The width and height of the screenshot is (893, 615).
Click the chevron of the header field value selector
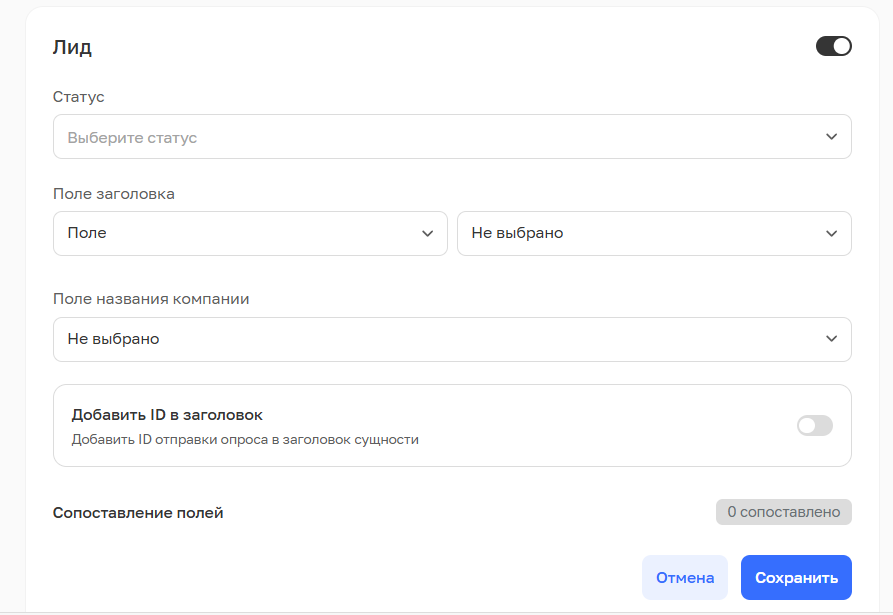click(x=831, y=233)
